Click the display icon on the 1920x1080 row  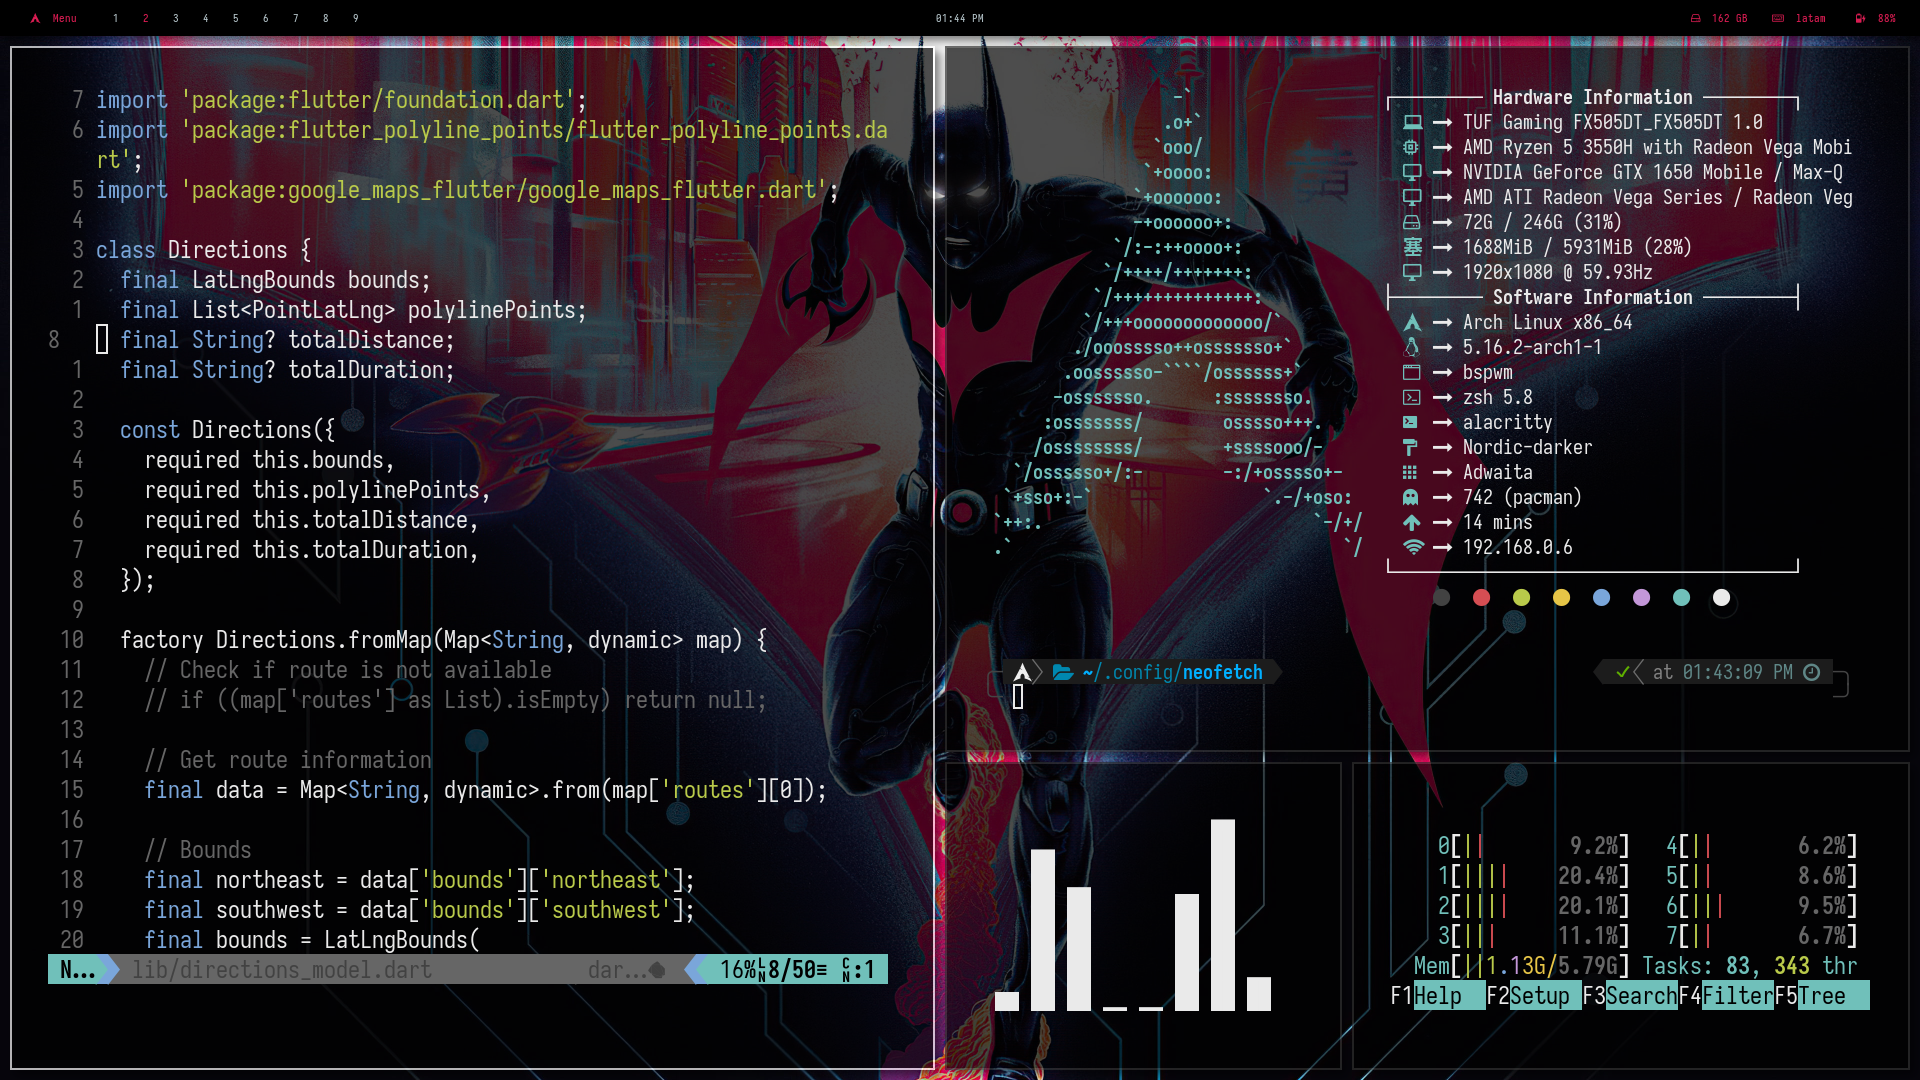coord(1412,272)
